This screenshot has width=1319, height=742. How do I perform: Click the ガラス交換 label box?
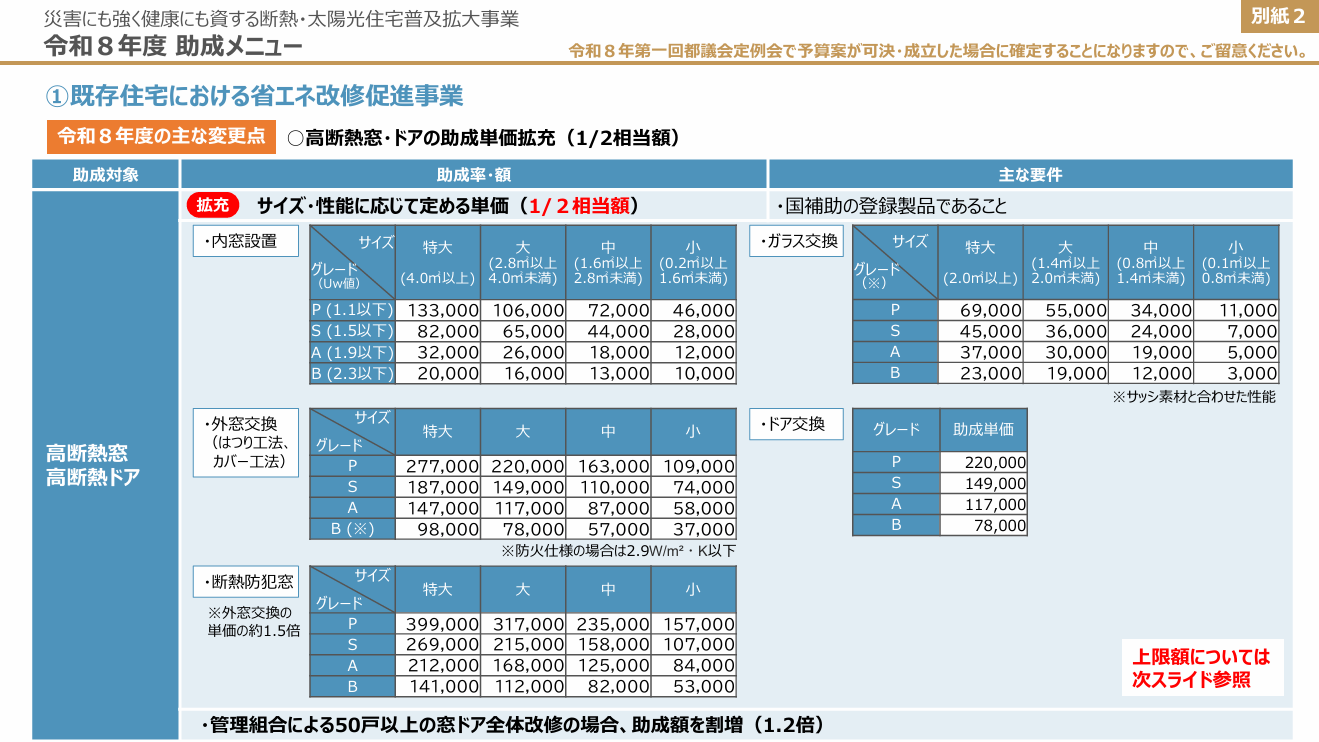coord(796,240)
